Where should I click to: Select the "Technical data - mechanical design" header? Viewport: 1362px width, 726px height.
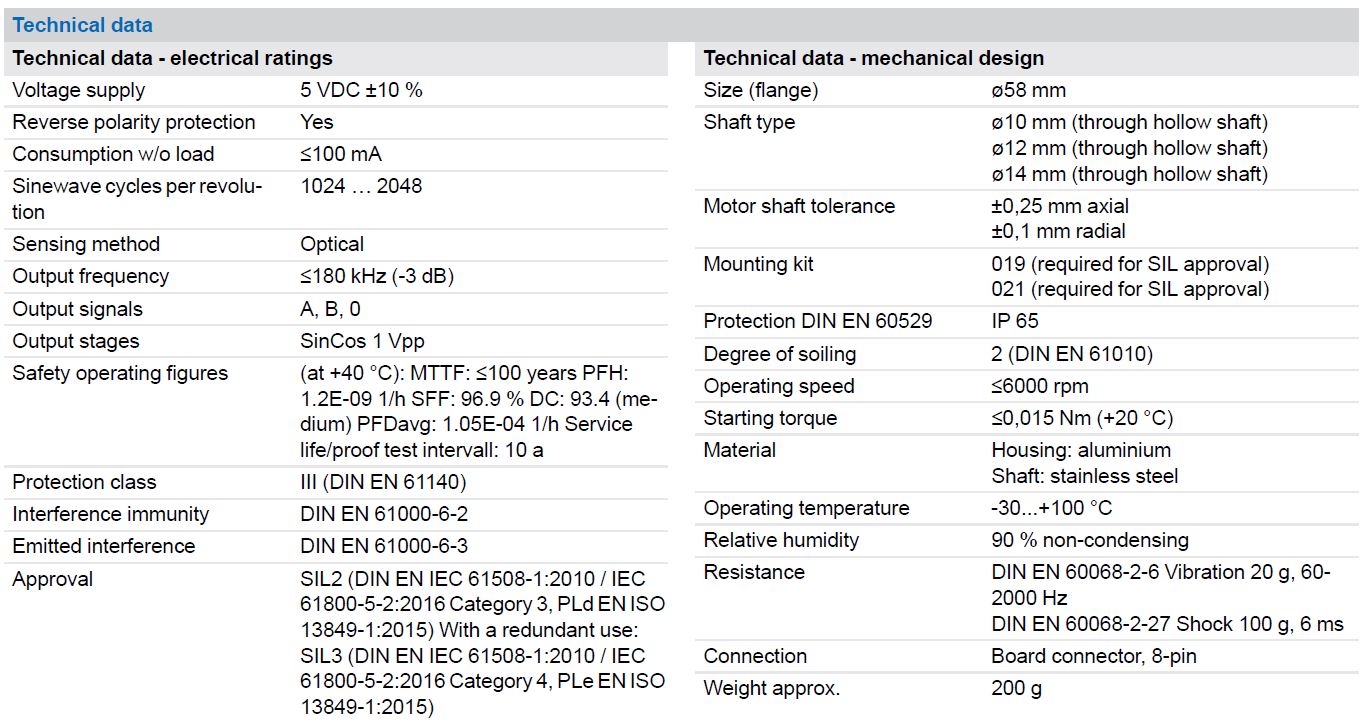[x=873, y=58]
